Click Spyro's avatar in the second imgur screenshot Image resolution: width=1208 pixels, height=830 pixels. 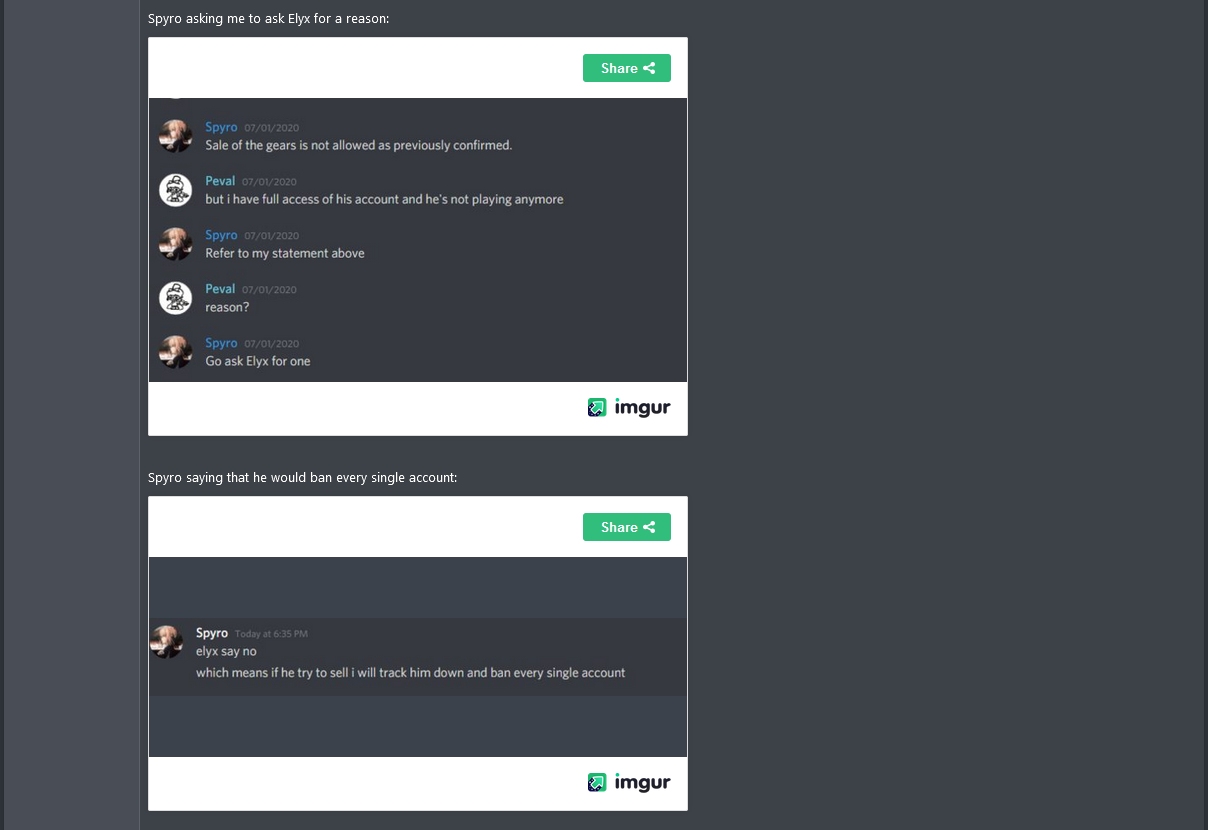tap(166, 642)
